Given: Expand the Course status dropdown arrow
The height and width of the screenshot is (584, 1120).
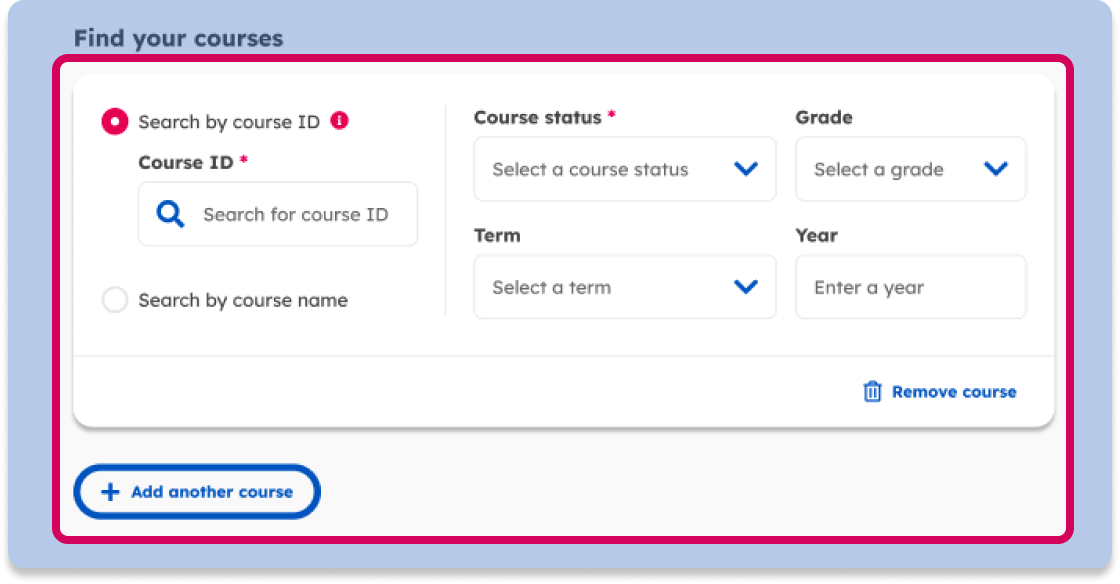Looking at the screenshot, I should (x=746, y=169).
